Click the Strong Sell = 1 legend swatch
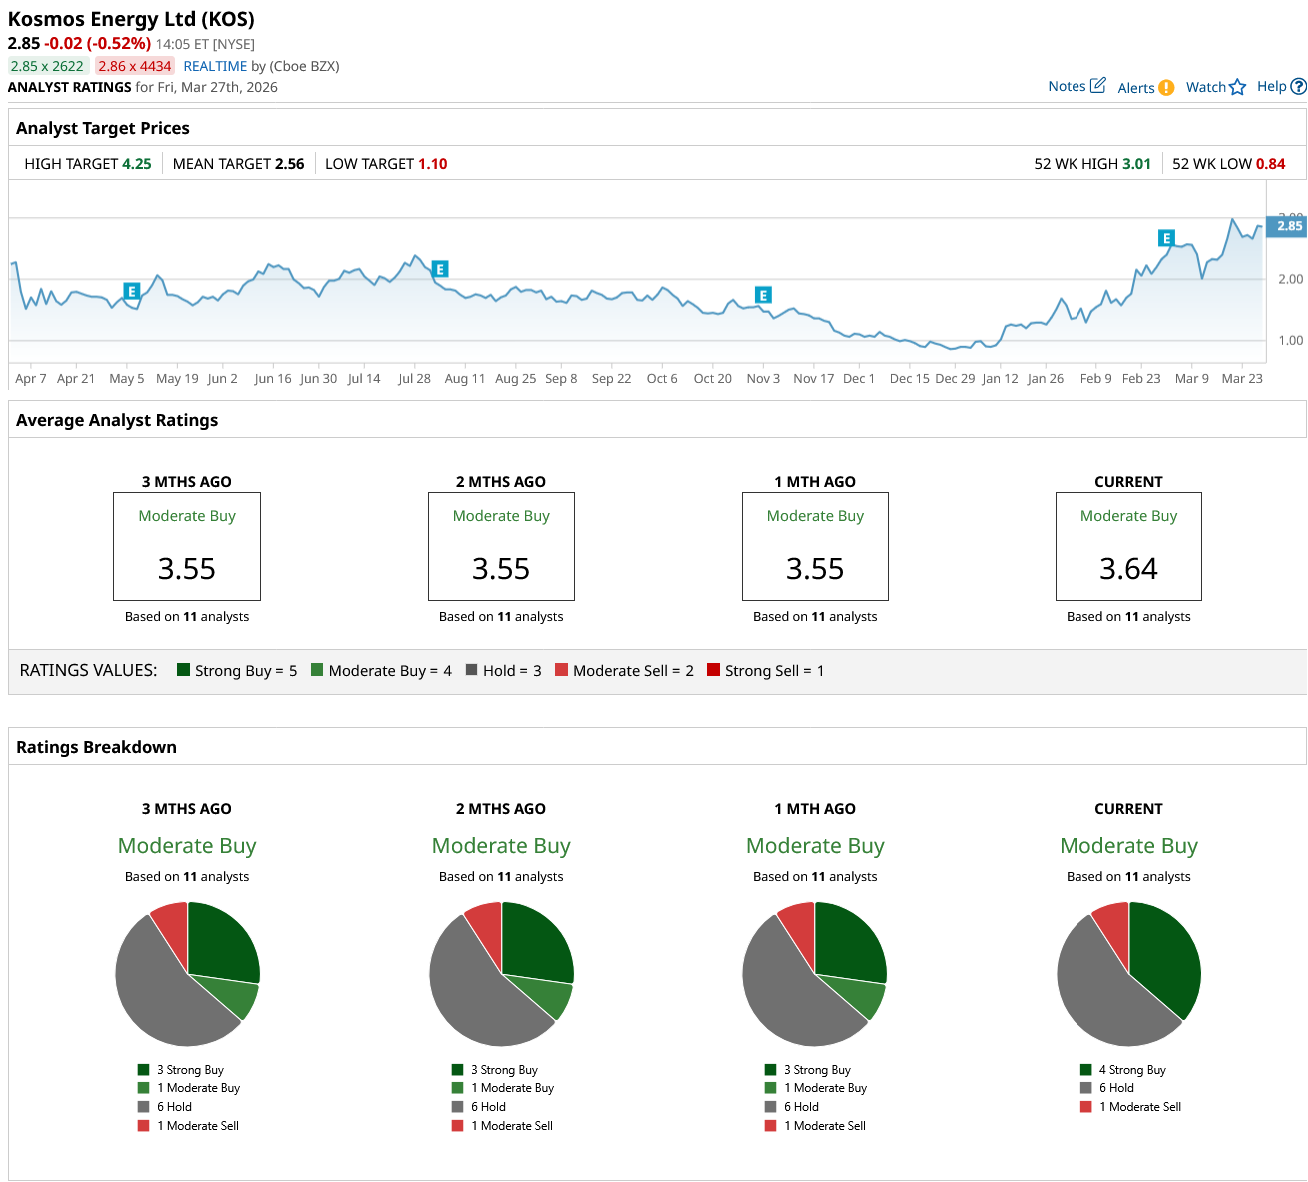This screenshot has width=1308, height=1182. point(713,670)
